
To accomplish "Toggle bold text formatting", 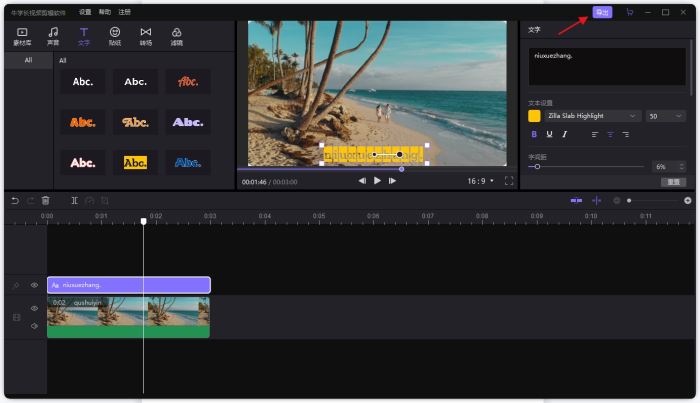I will click(x=534, y=134).
